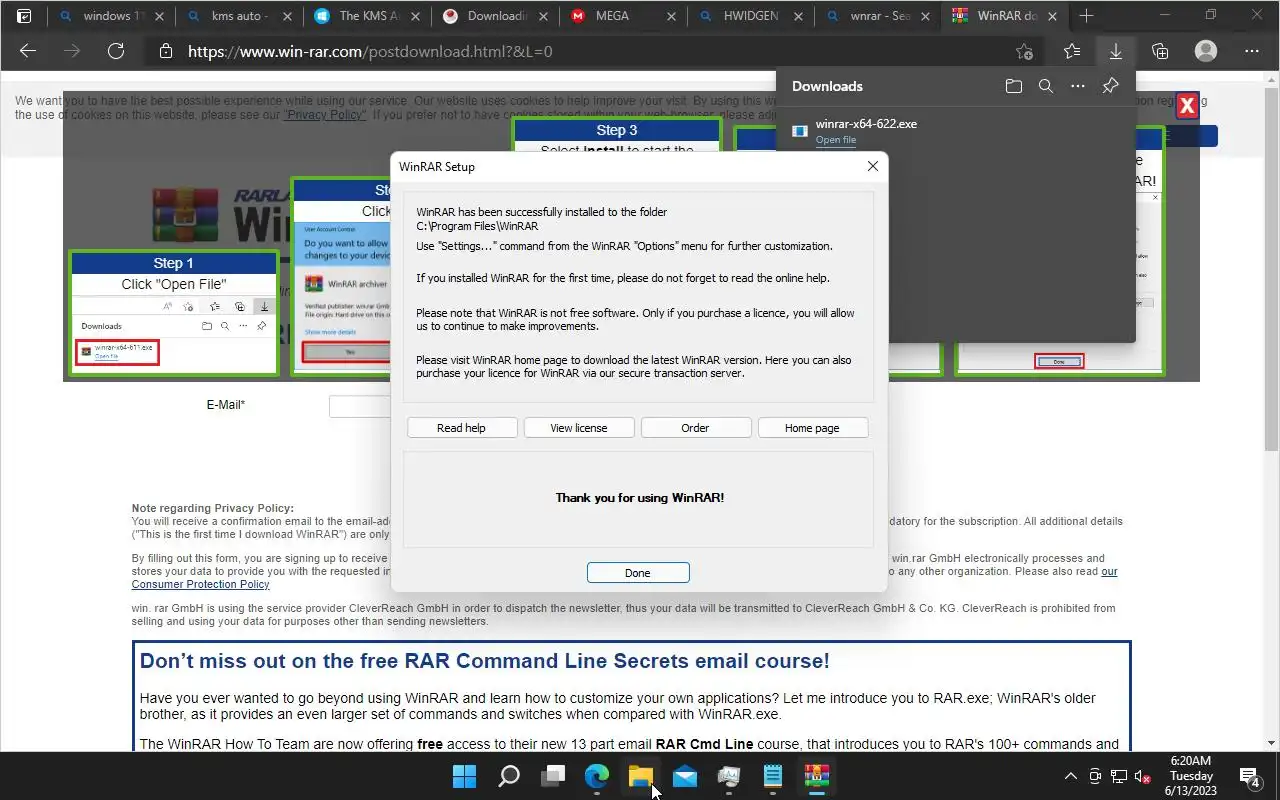Click the View license button

pyautogui.click(x=579, y=428)
